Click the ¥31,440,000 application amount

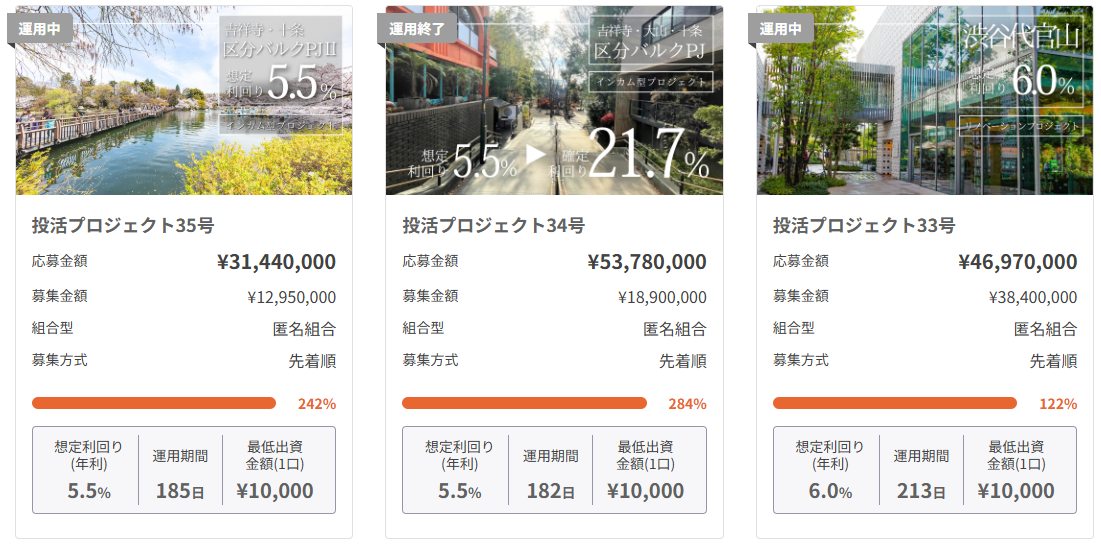pyautogui.click(x=276, y=262)
